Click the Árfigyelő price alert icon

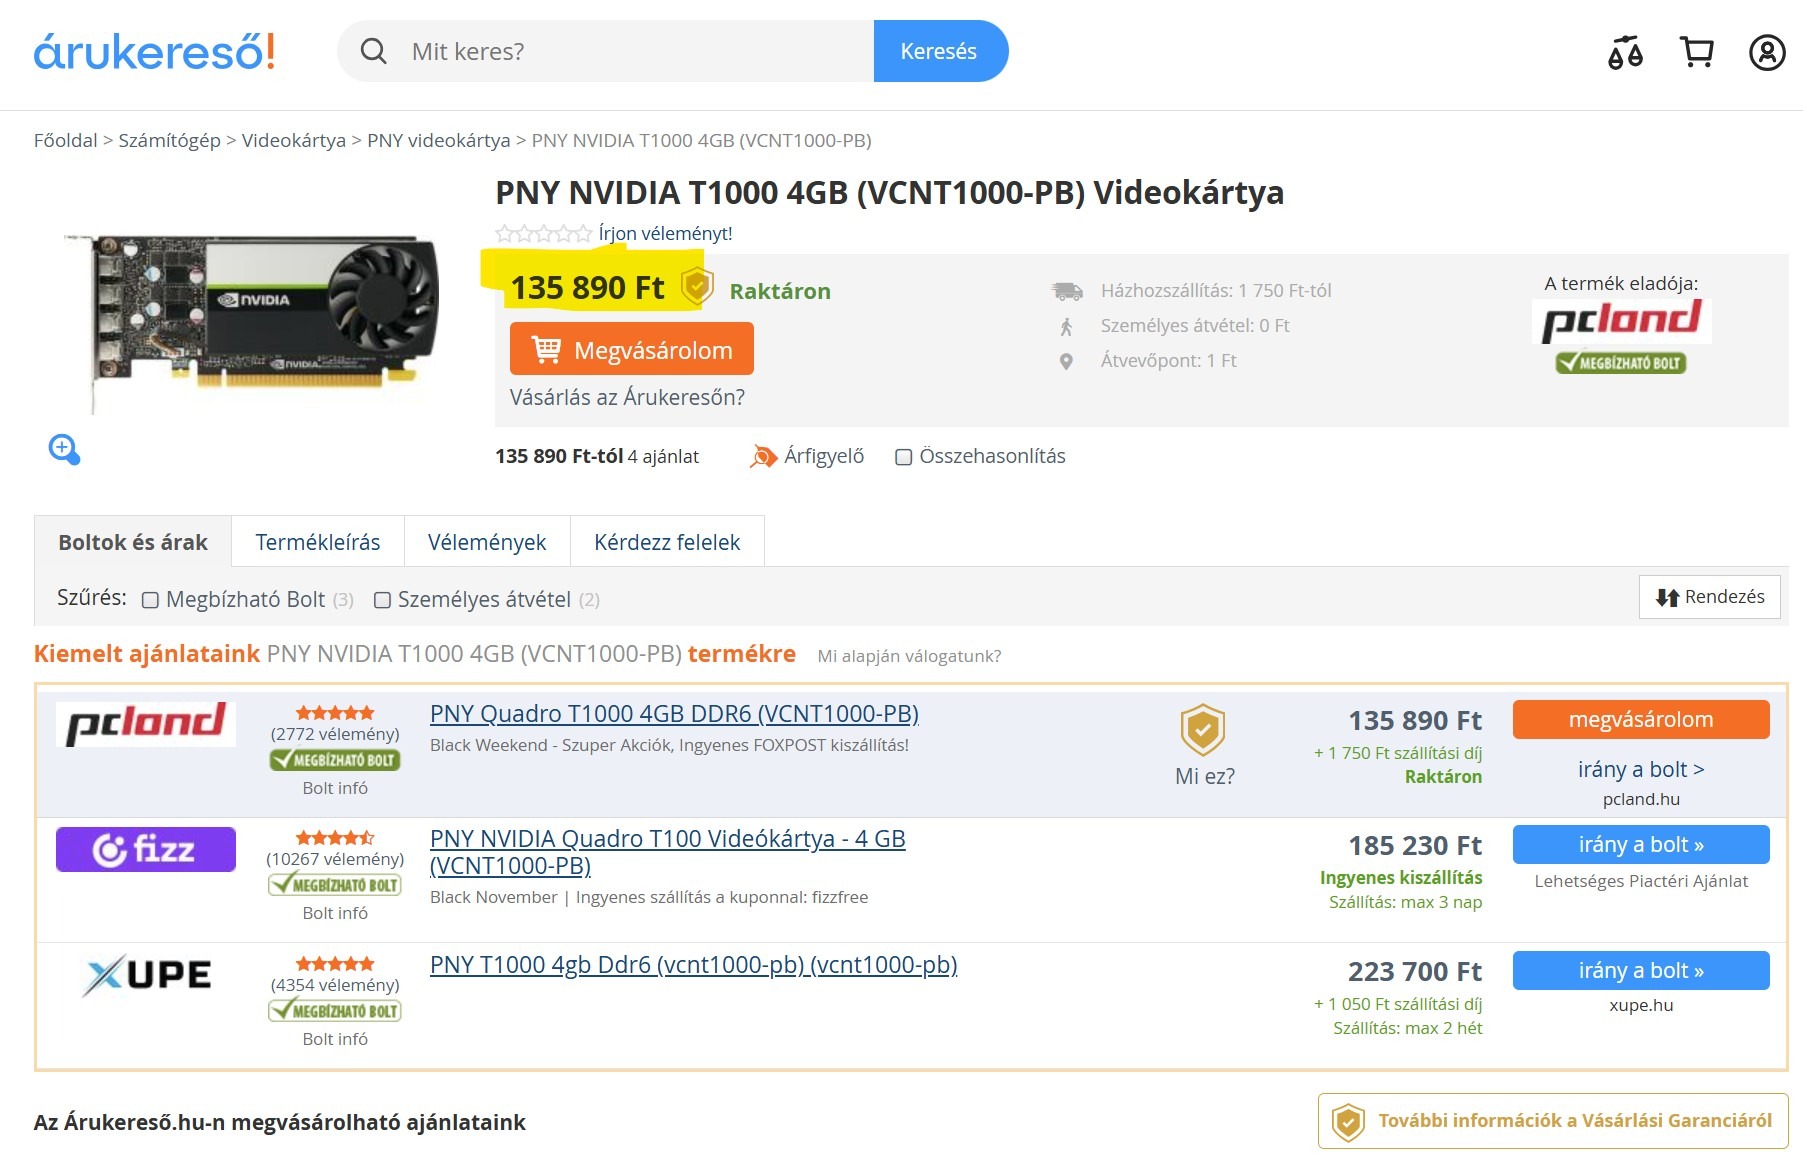pos(763,457)
